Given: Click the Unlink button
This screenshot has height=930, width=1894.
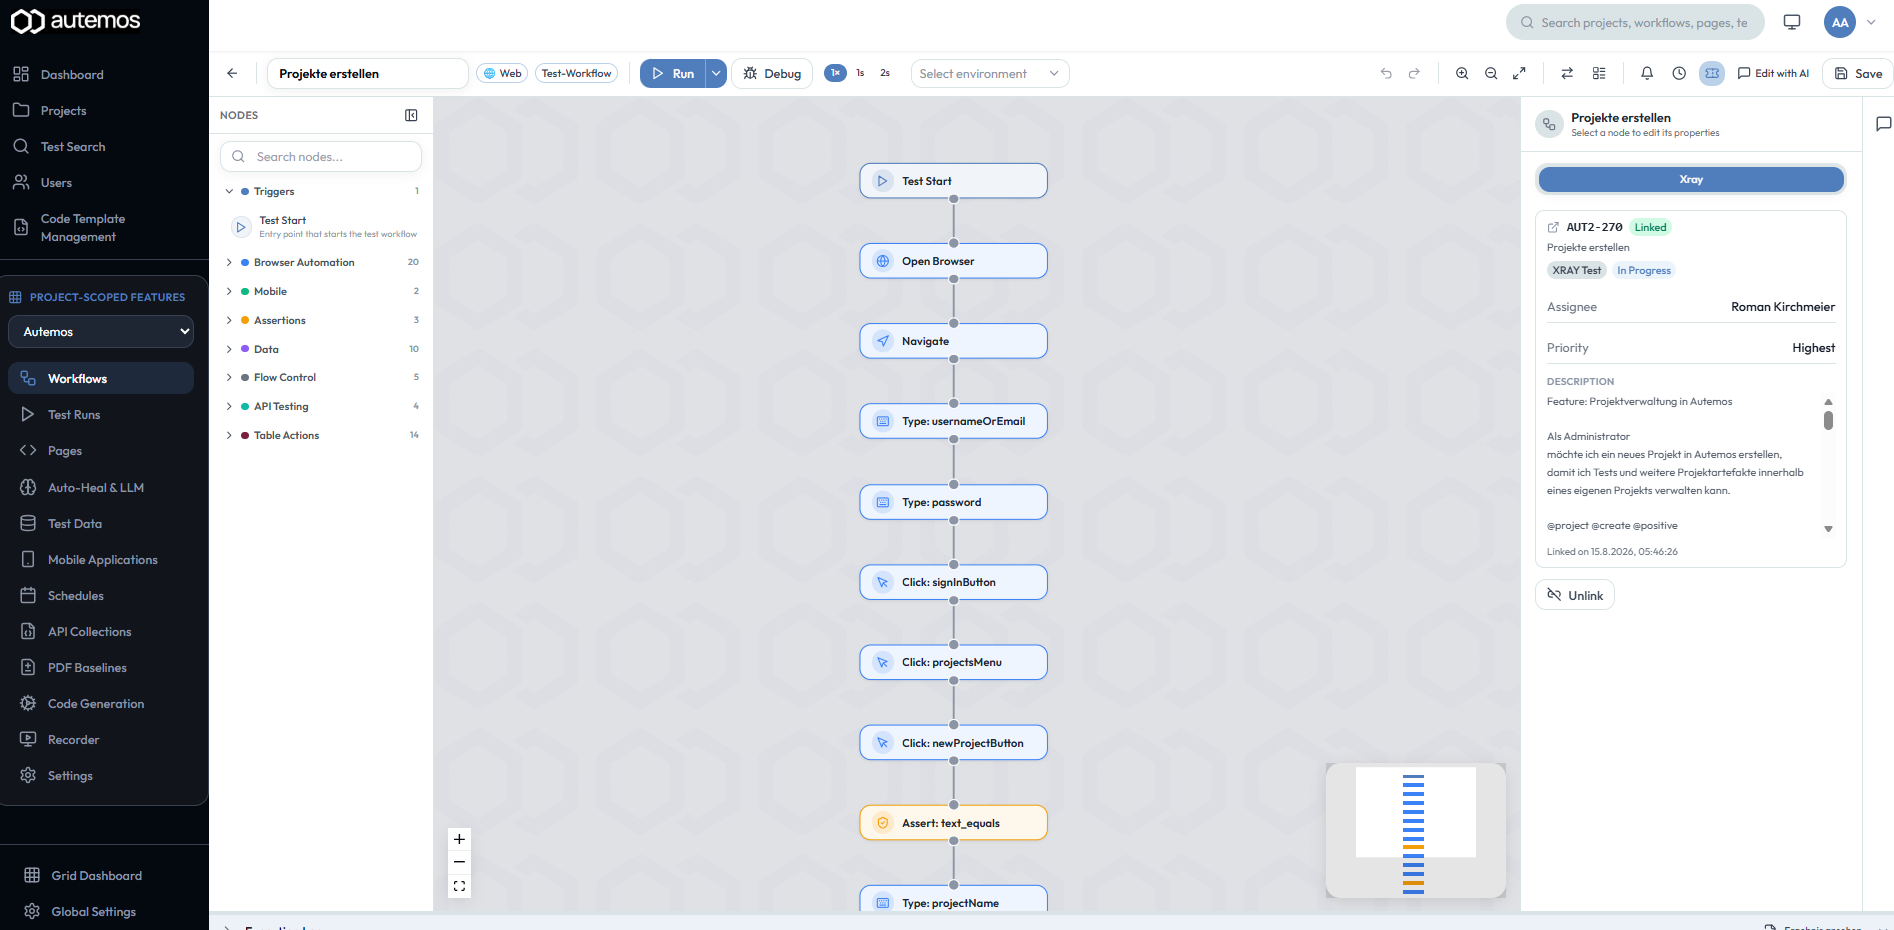Looking at the screenshot, I should click(1575, 595).
